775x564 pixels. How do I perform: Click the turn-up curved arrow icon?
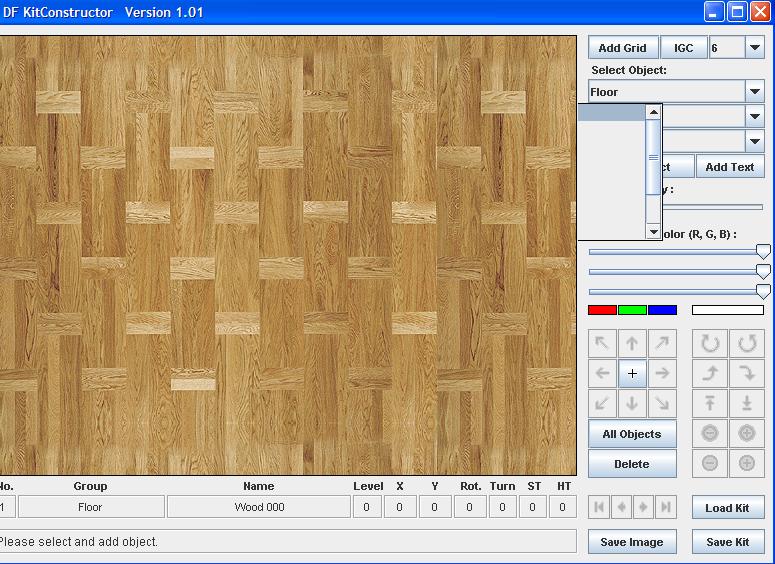coord(710,373)
